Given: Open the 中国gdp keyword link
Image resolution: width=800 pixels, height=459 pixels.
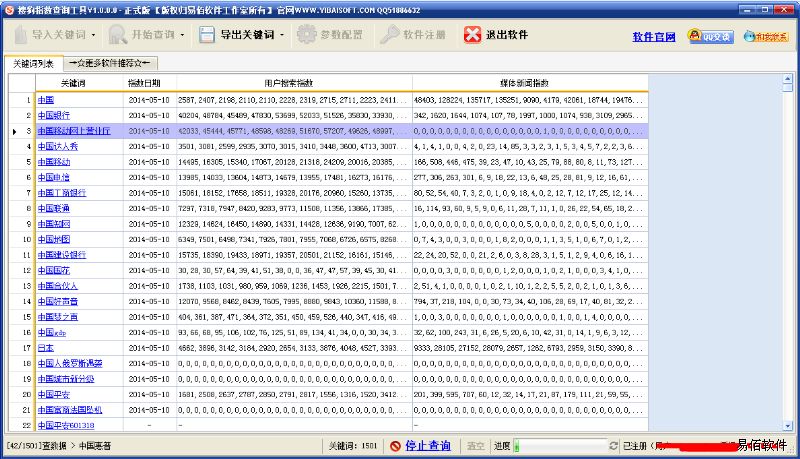Looking at the screenshot, I should coord(52,333).
